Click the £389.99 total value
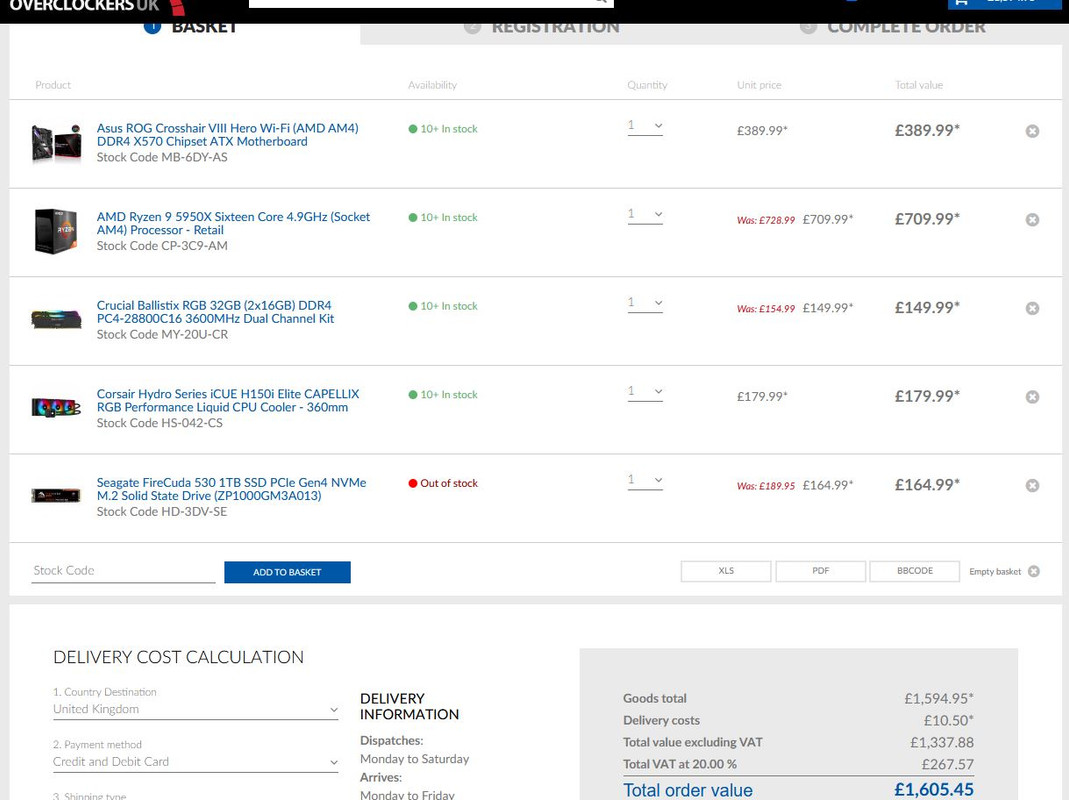This screenshot has height=800, width=1069. click(x=927, y=130)
